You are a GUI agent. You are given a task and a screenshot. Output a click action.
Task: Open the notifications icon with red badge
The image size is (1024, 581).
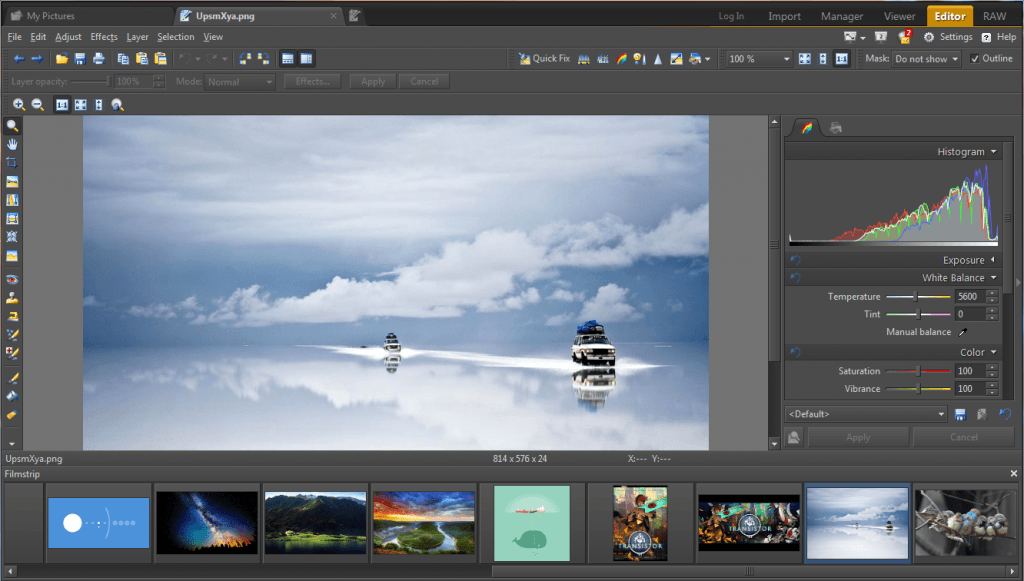904,37
